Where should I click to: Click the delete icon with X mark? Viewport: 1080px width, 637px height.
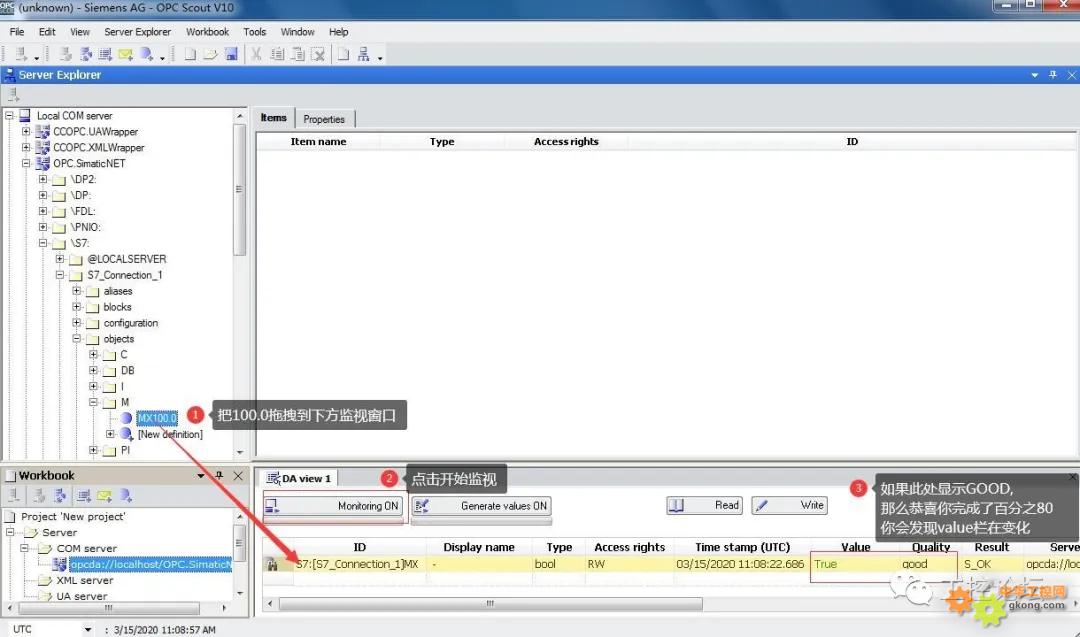(x=318, y=54)
